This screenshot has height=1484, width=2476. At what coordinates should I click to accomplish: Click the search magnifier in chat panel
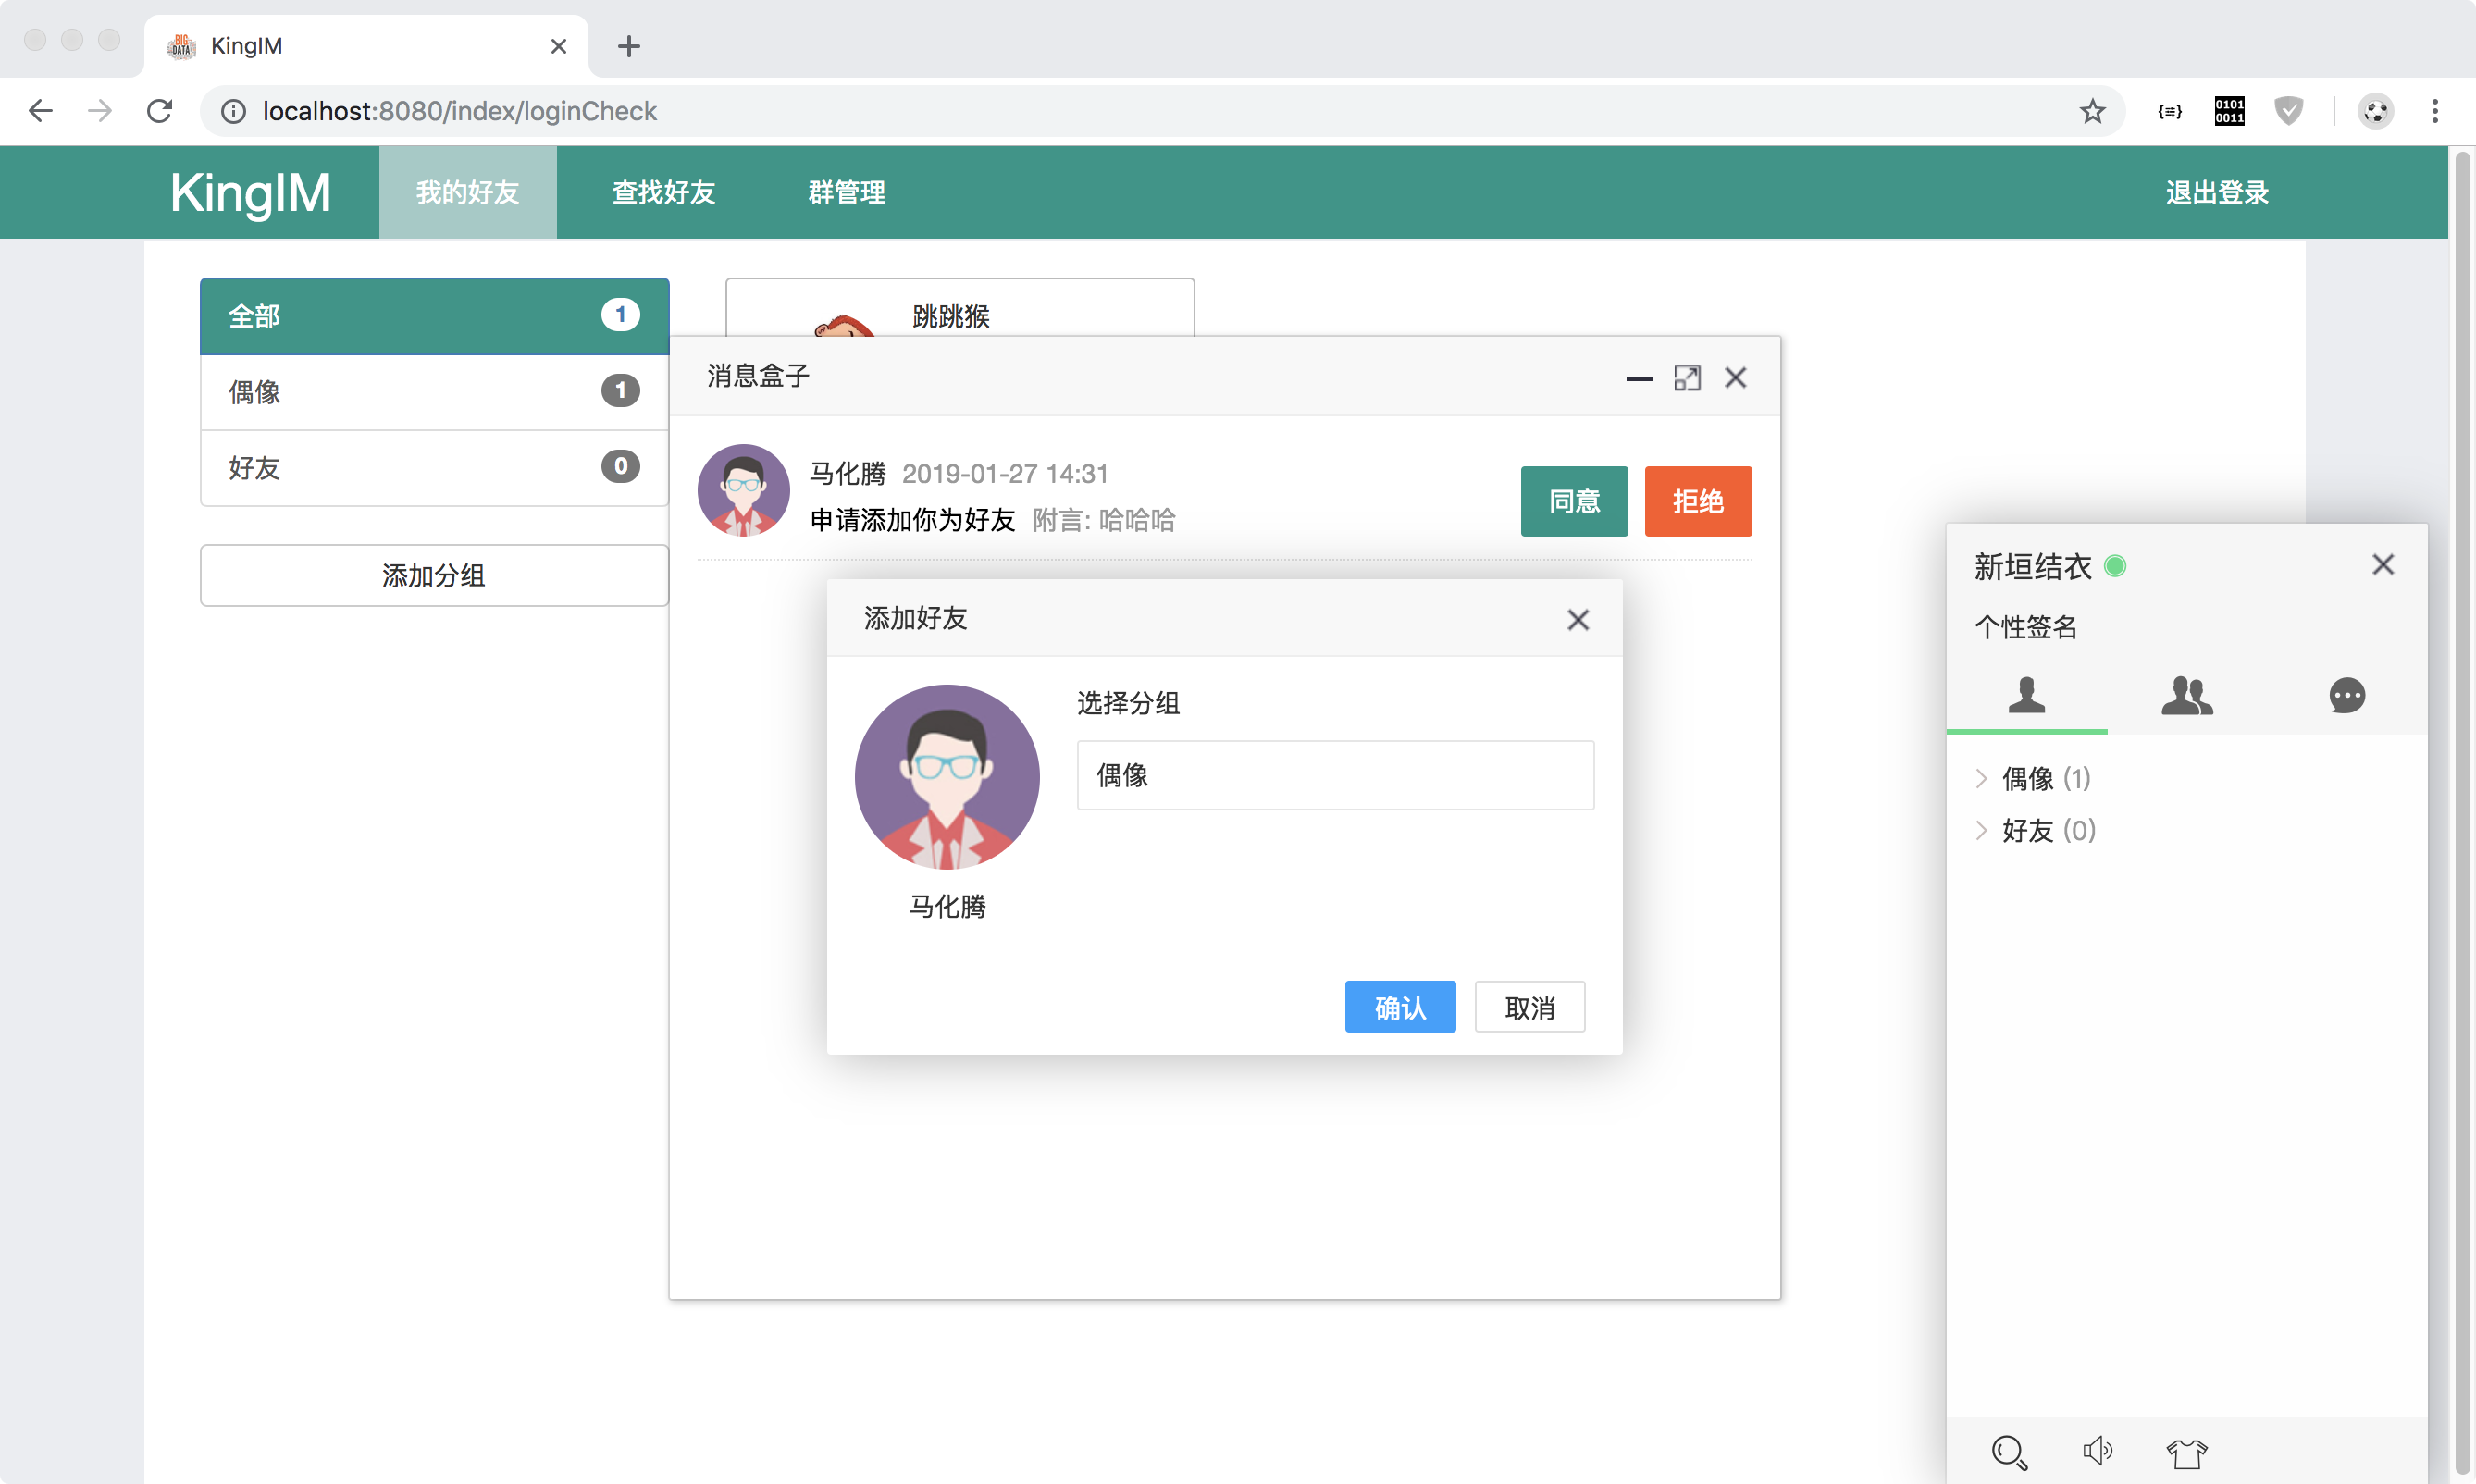click(2009, 1452)
